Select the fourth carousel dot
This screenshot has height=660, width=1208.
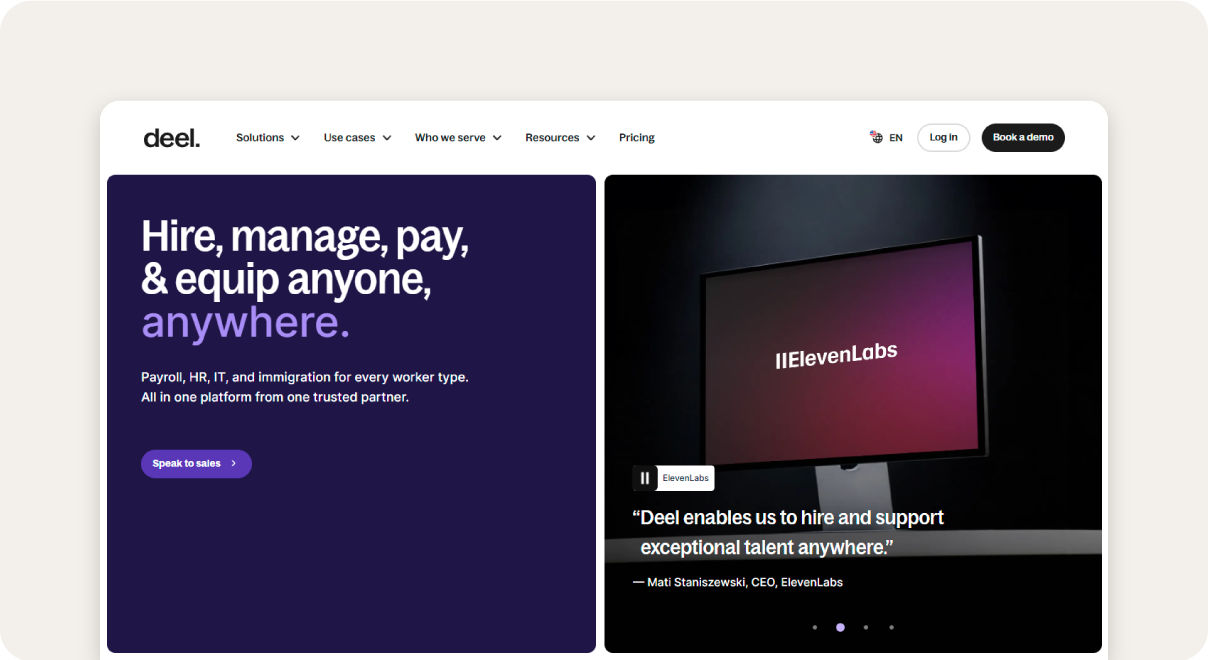coord(891,627)
